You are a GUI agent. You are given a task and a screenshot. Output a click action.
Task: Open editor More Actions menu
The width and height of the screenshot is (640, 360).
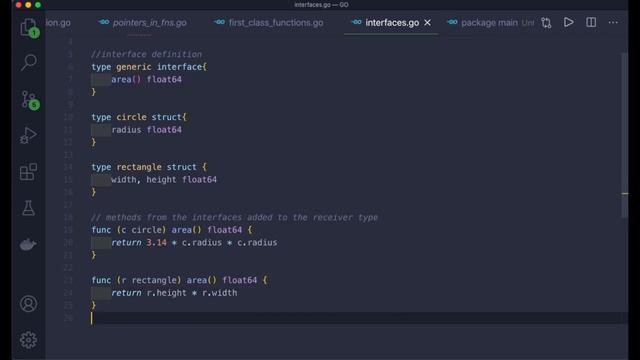(x=613, y=22)
